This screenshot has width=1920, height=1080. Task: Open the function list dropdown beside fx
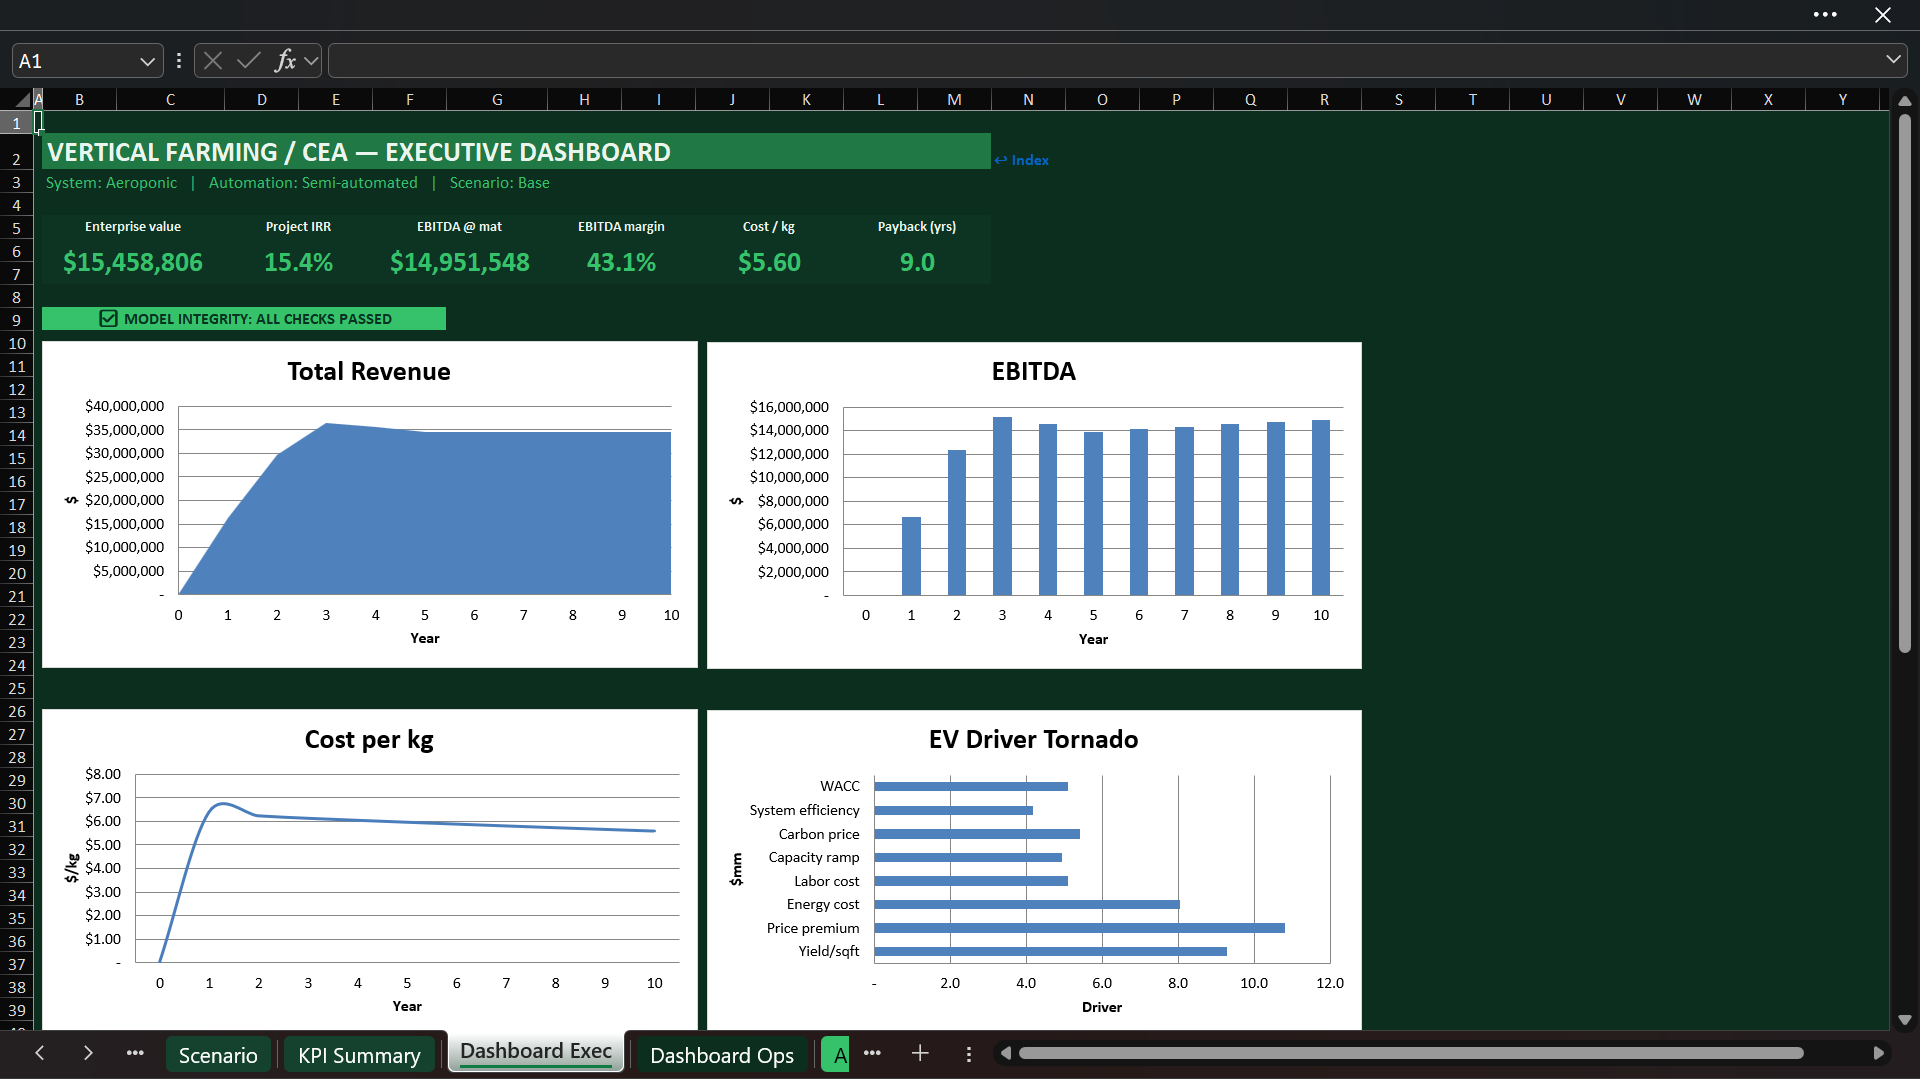[x=311, y=61]
